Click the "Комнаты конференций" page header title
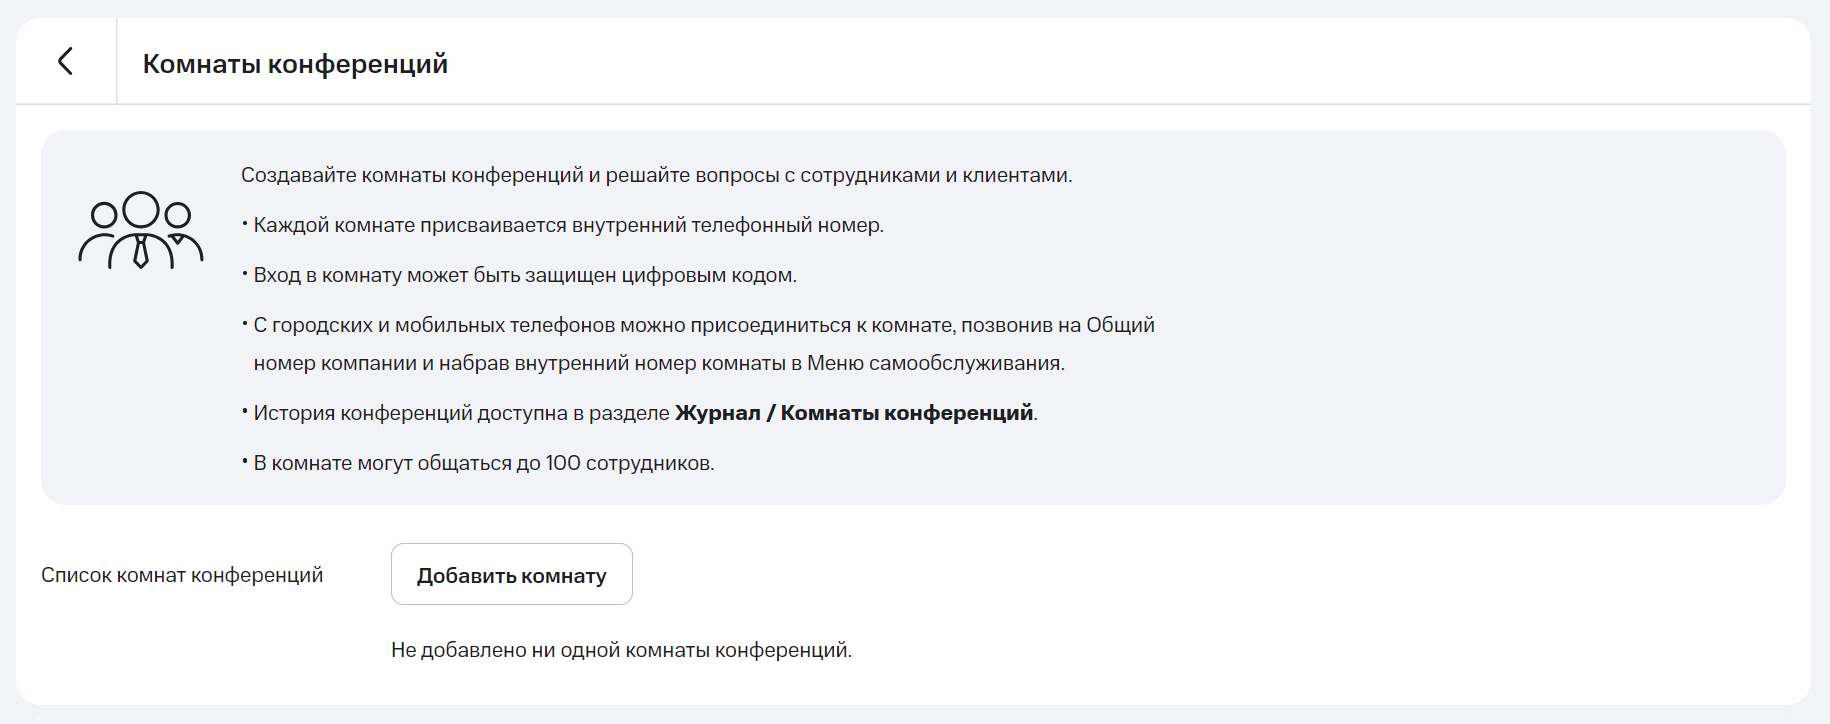 (x=295, y=64)
